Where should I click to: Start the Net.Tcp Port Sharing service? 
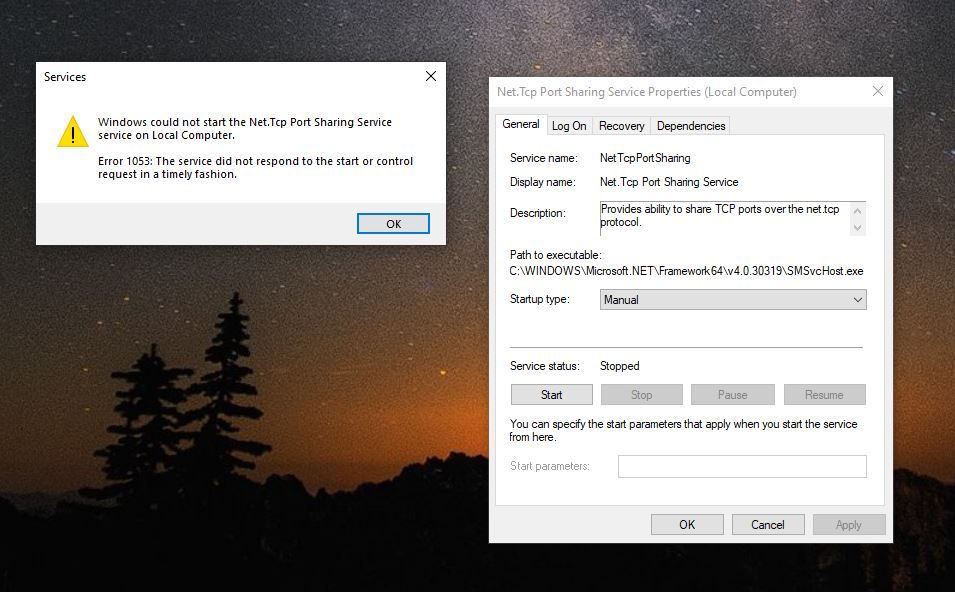coord(551,395)
